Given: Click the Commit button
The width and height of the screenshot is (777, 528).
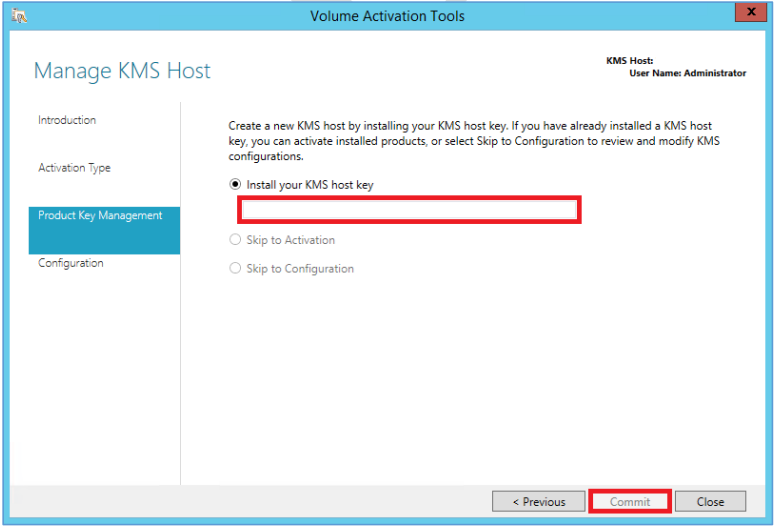Looking at the screenshot, I should click(x=630, y=502).
